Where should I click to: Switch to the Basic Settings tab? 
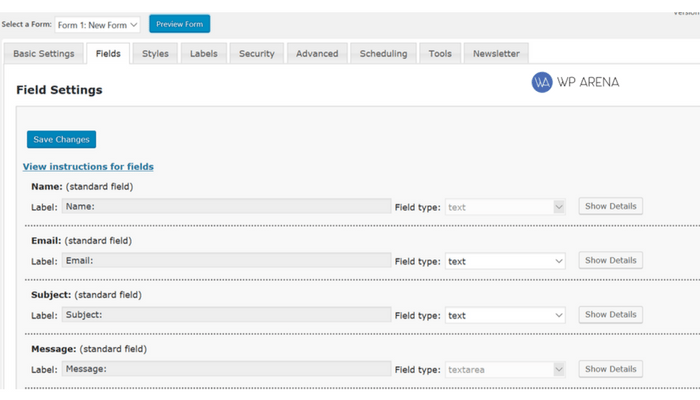[44, 54]
